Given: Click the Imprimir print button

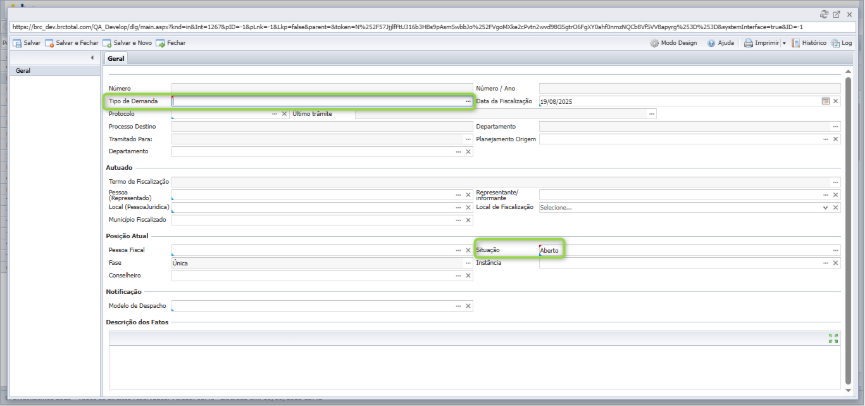Looking at the screenshot, I should (x=761, y=42).
